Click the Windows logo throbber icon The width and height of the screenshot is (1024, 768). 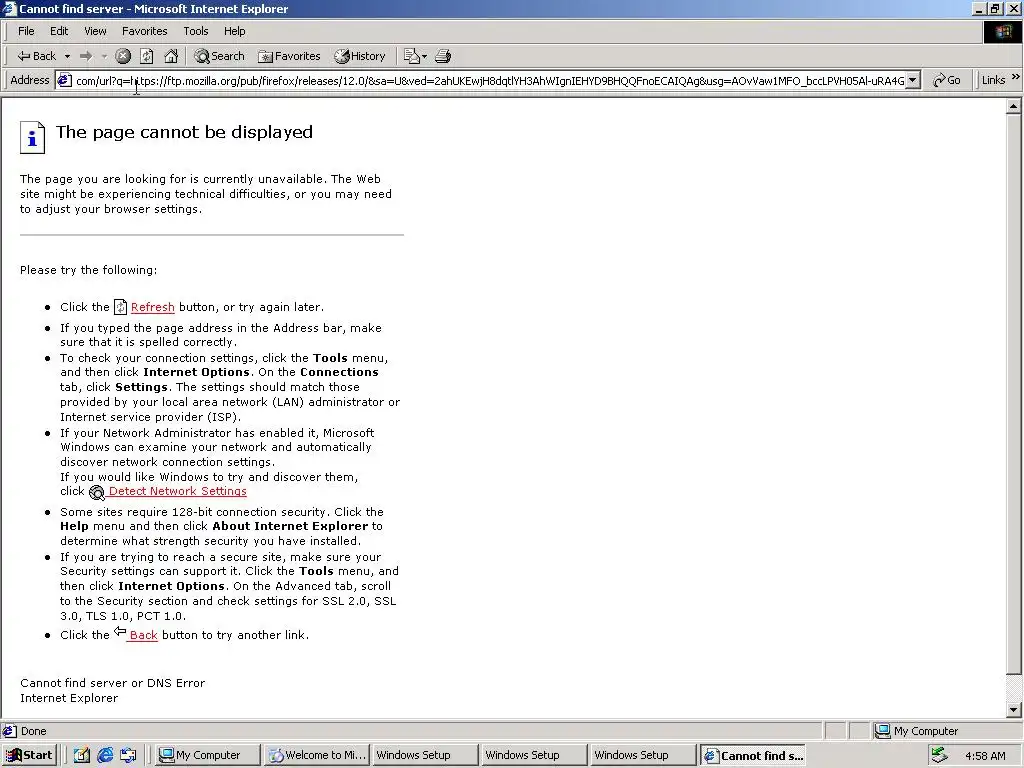click(1002, 31)
